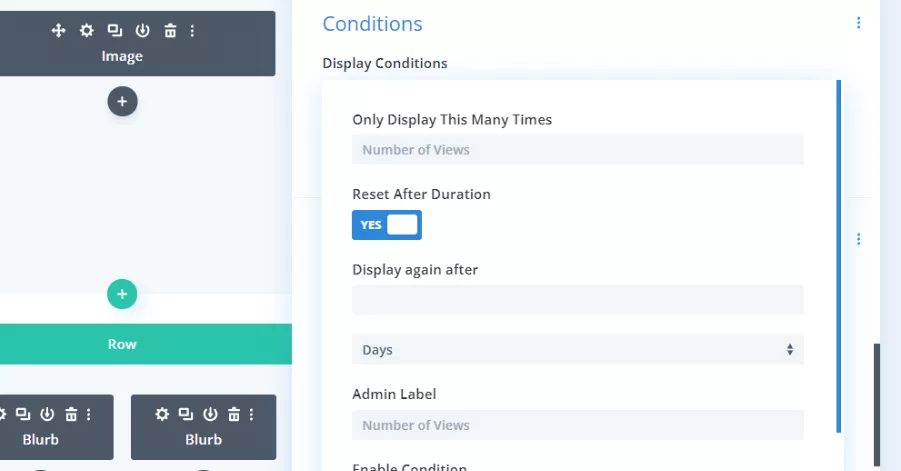Open Conditions section options menu
The width and height of the screenshot is (901, 471).
pos(858,23)
